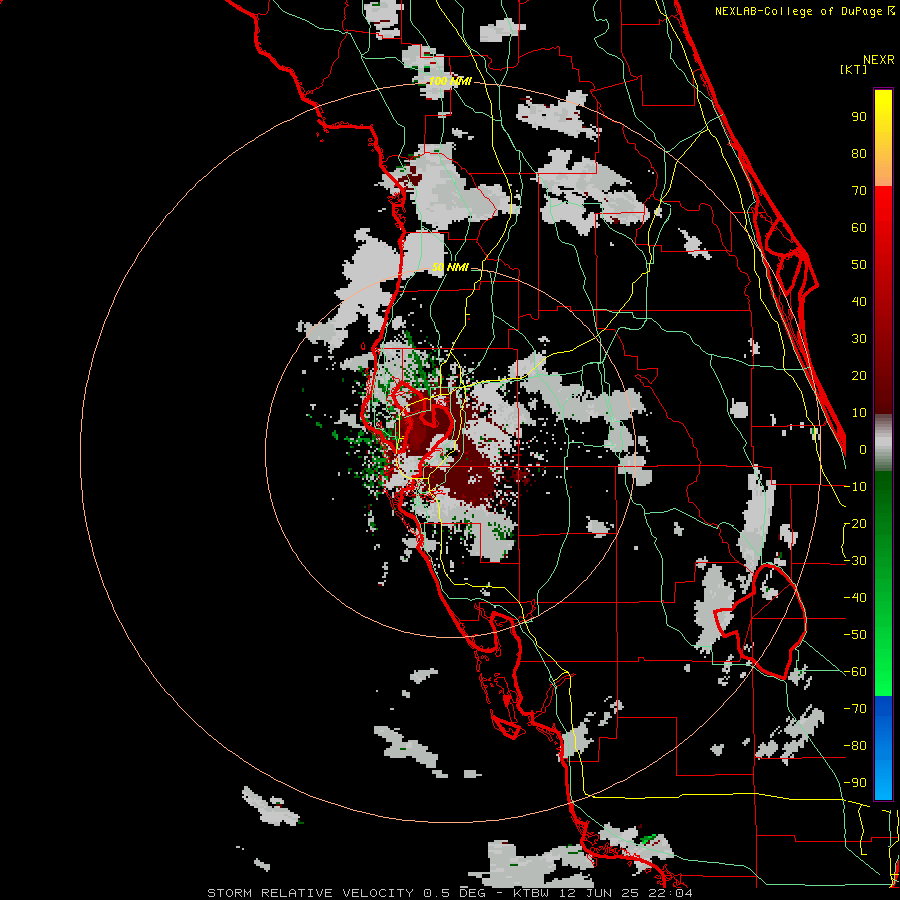Image resolution: width=900 pixels, height=900 pixels.
Task: Click the -70 value on the velocity scale
Action: (x=855, y=709)
